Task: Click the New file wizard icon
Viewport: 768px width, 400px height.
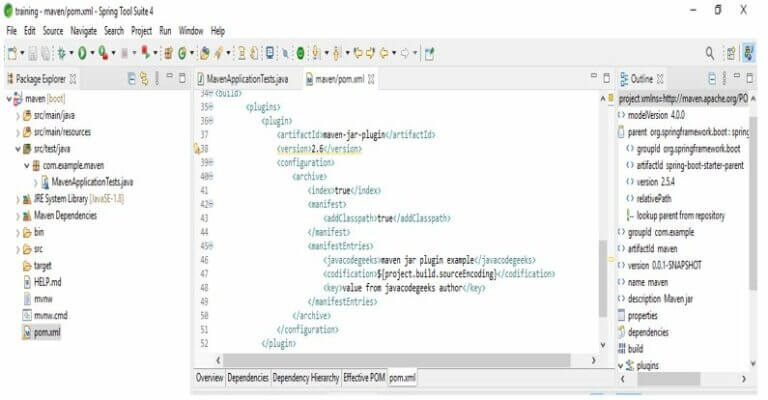Action: click(12, 53)
